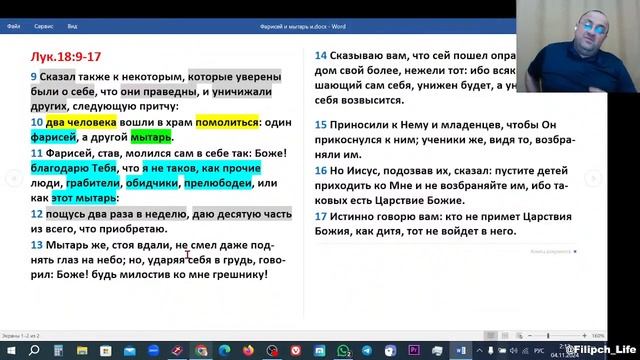Zoom in with the plus button
Viewport: 640px width, 360px height.
[x=584, y=336]
